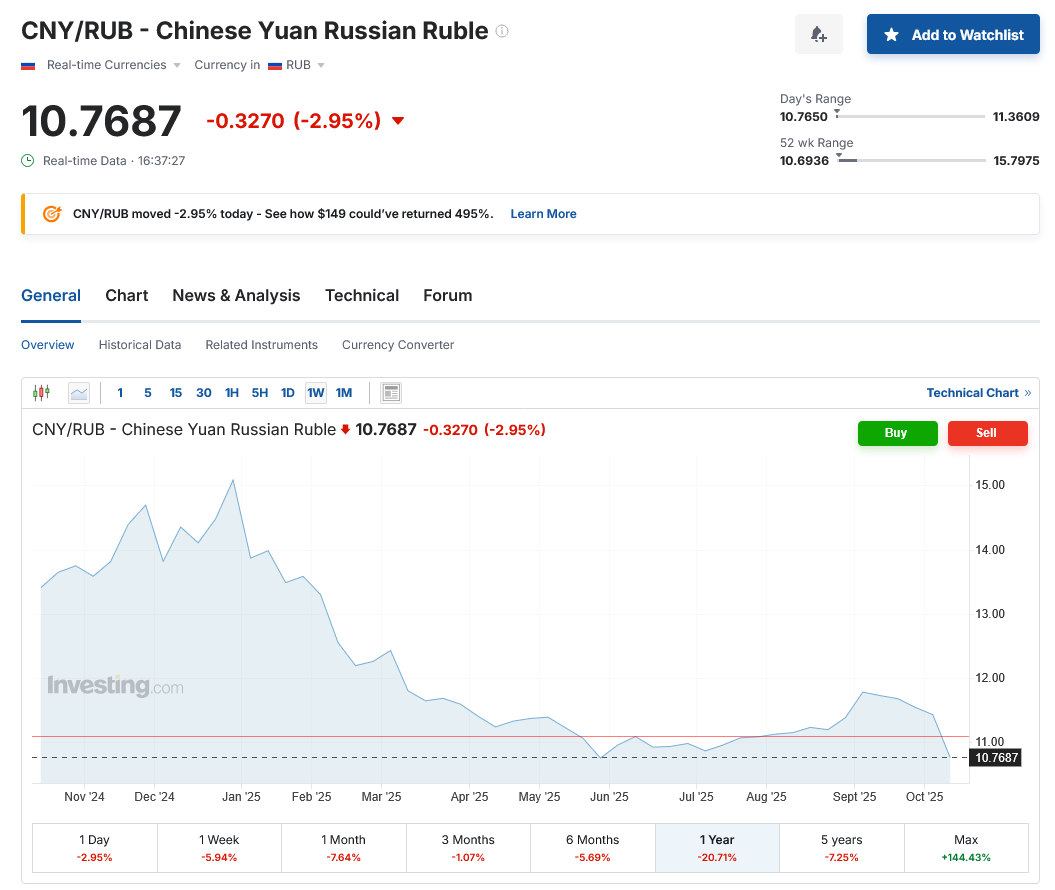Click the Learn More link
Screen dimensions: 1055x890
pyautogui.click(x=543, y=214)
